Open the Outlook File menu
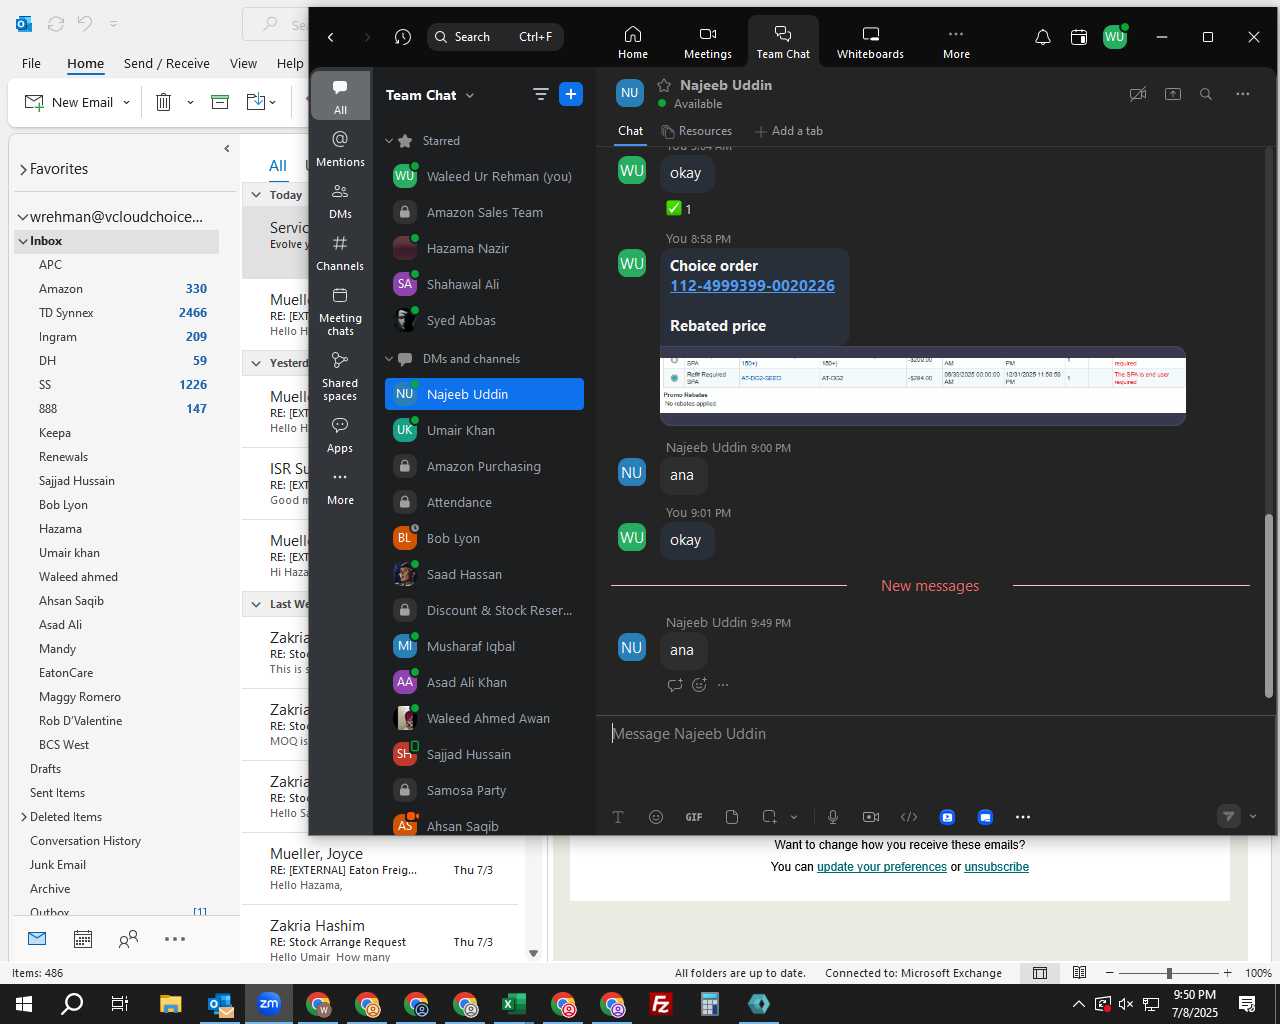 click(x=31, y=63)
